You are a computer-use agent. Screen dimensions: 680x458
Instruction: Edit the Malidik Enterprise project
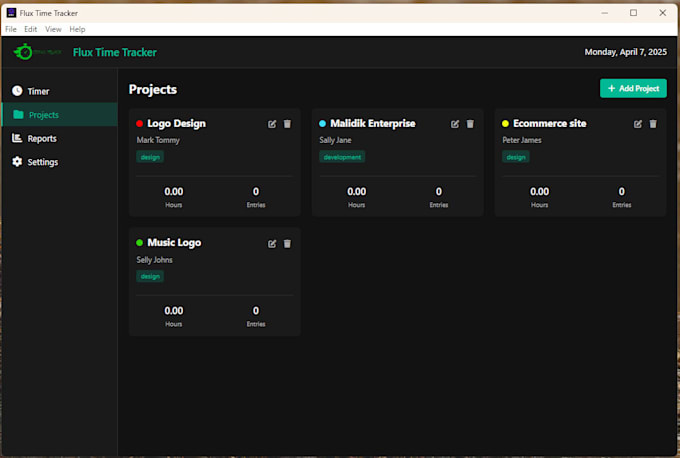tap(455, 124)
